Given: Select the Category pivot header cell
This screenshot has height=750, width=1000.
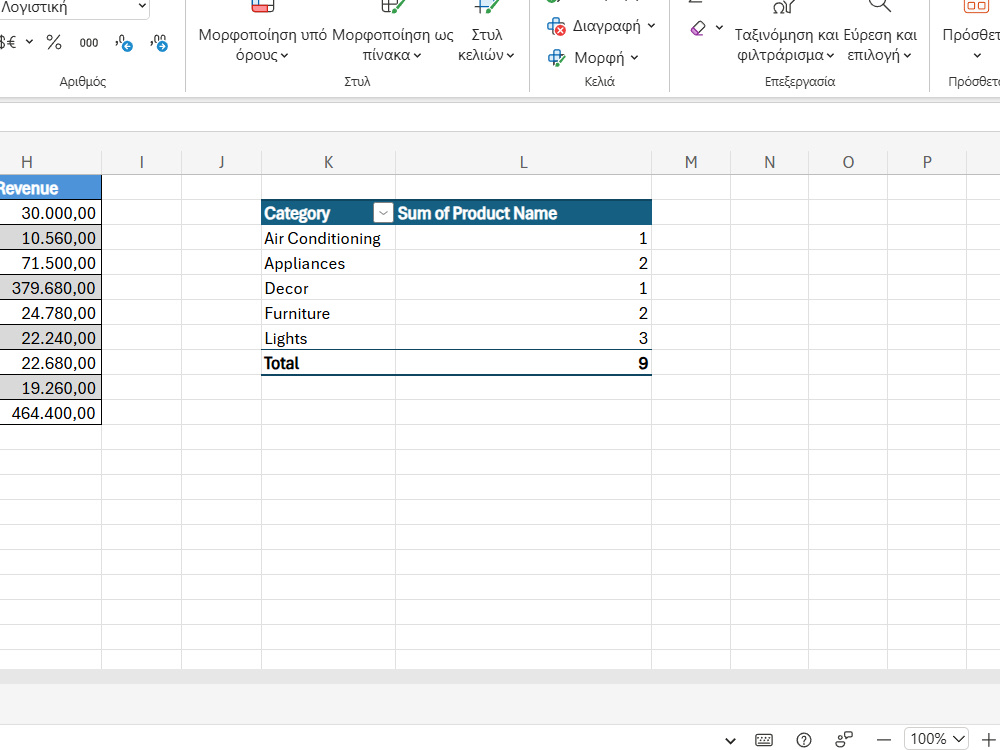Looking at the screenshot, I should click(328, 212).
